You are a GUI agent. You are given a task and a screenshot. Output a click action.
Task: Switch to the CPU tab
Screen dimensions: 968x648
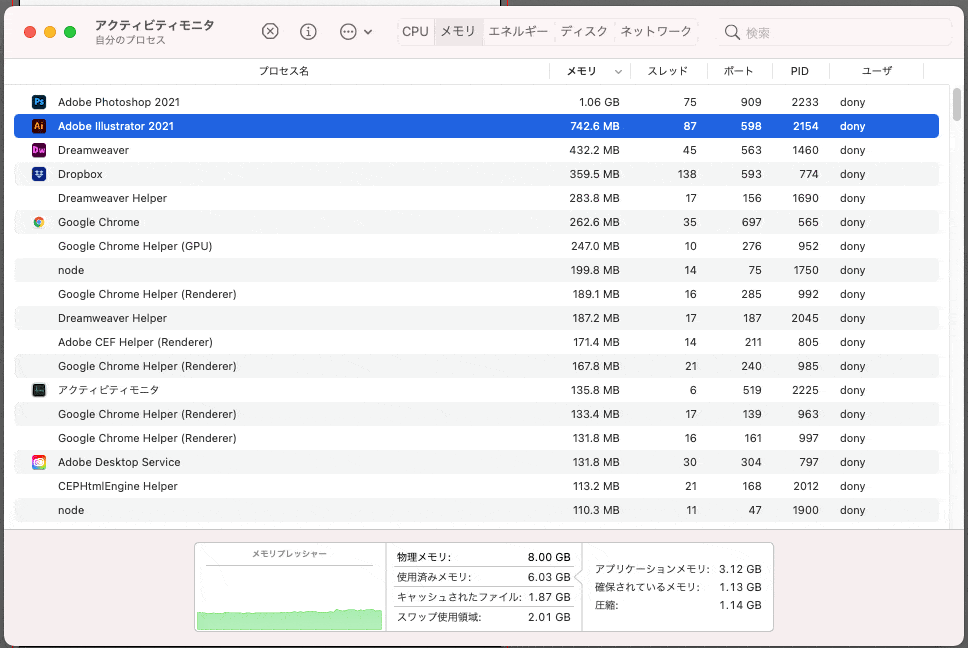pos(415,31)
